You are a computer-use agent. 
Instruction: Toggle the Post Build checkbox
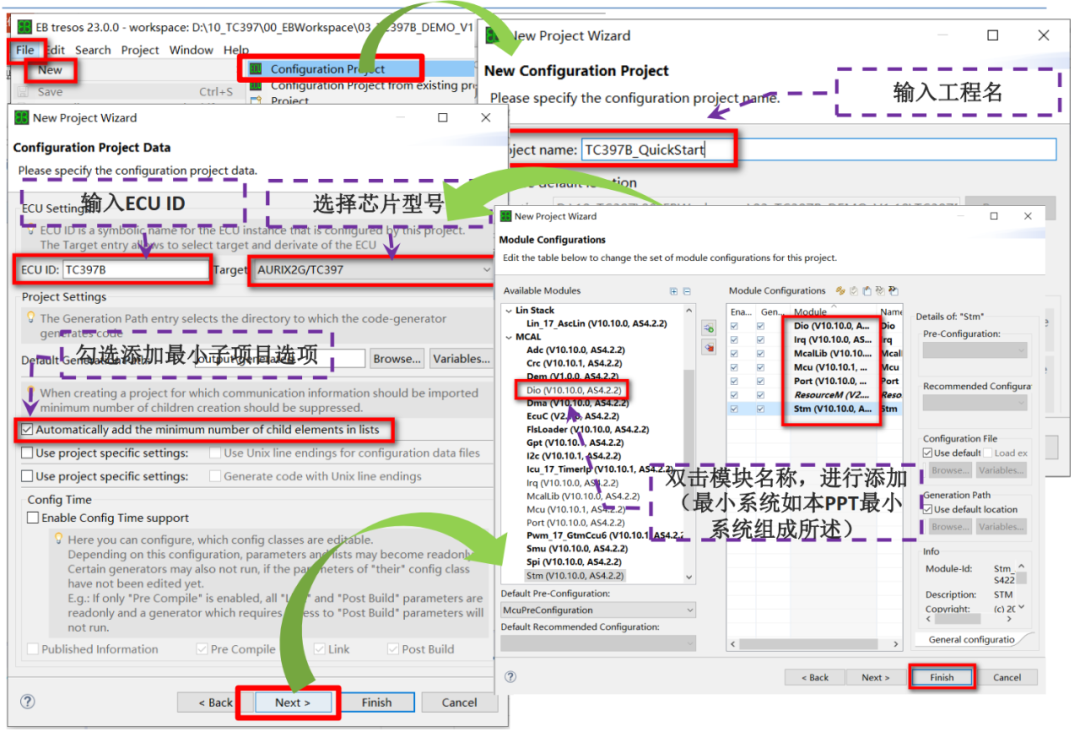click(393, 649)
